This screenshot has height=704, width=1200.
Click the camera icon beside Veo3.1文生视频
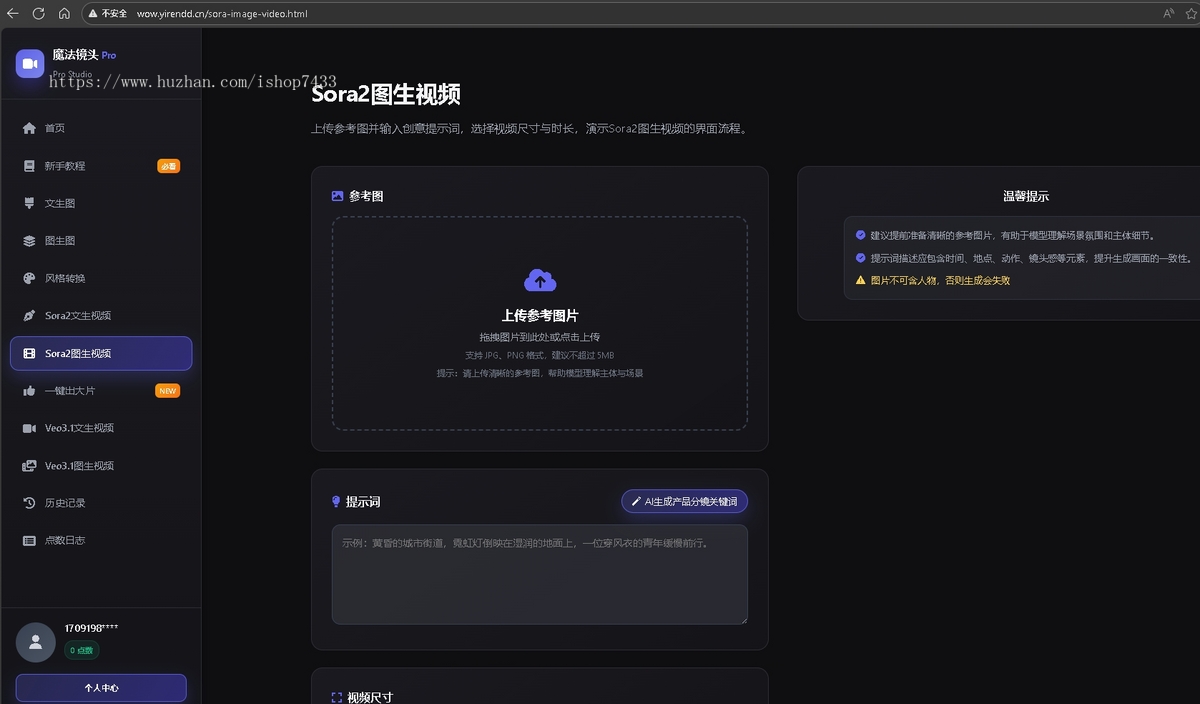click(x=29, y=428)
